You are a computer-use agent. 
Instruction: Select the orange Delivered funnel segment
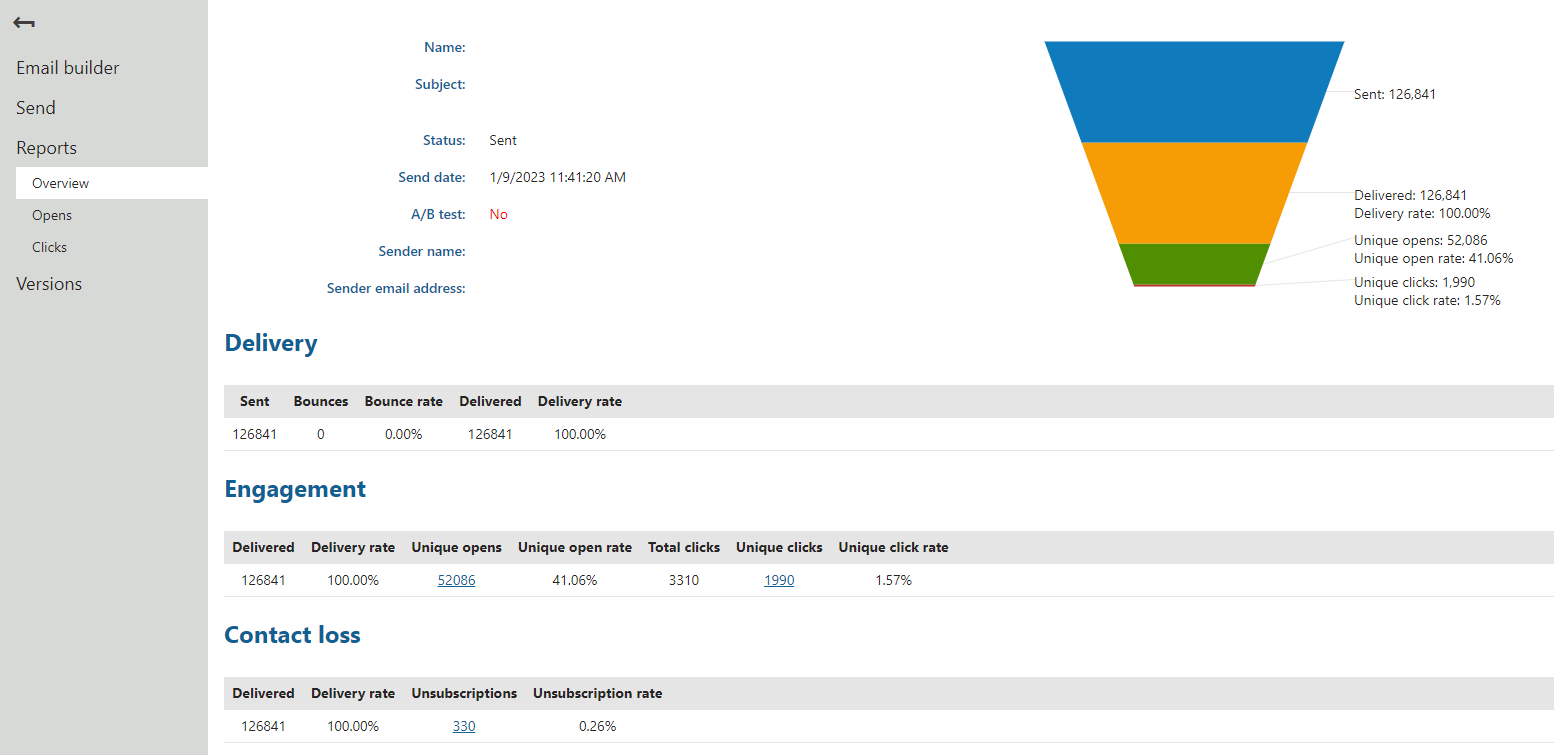(x=1194, y=193)
